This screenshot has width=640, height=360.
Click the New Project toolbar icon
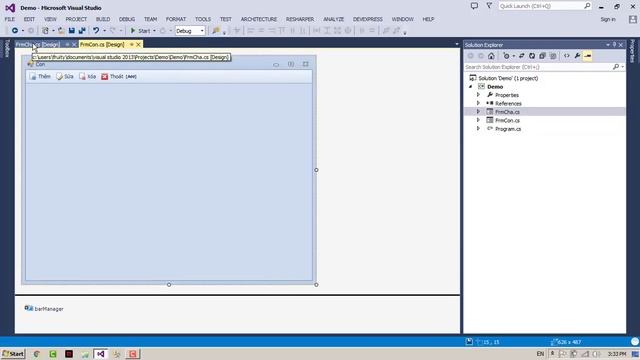point(45,31)
